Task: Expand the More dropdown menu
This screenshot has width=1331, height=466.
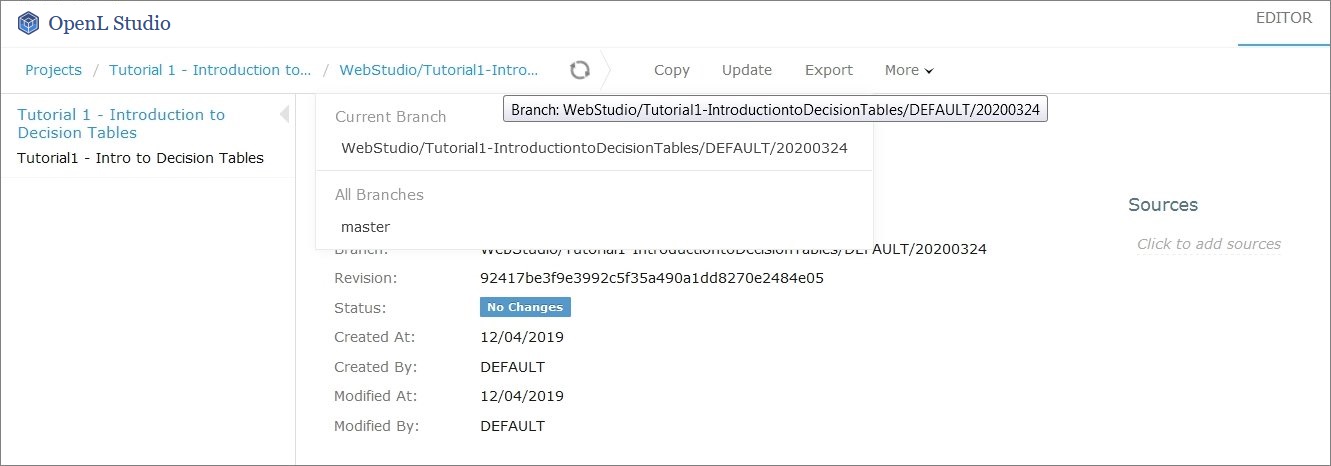Action: click(908, 70)
